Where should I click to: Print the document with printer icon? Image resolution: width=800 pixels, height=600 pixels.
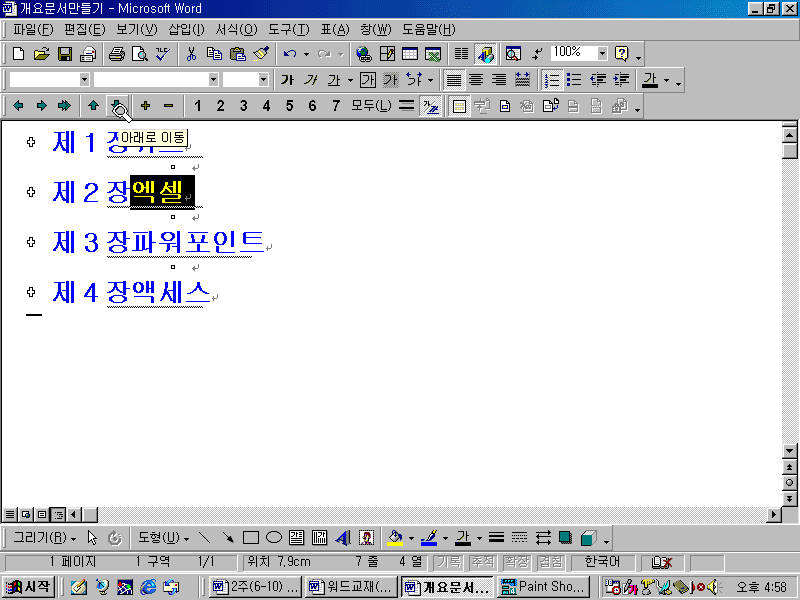pos(117,54)
